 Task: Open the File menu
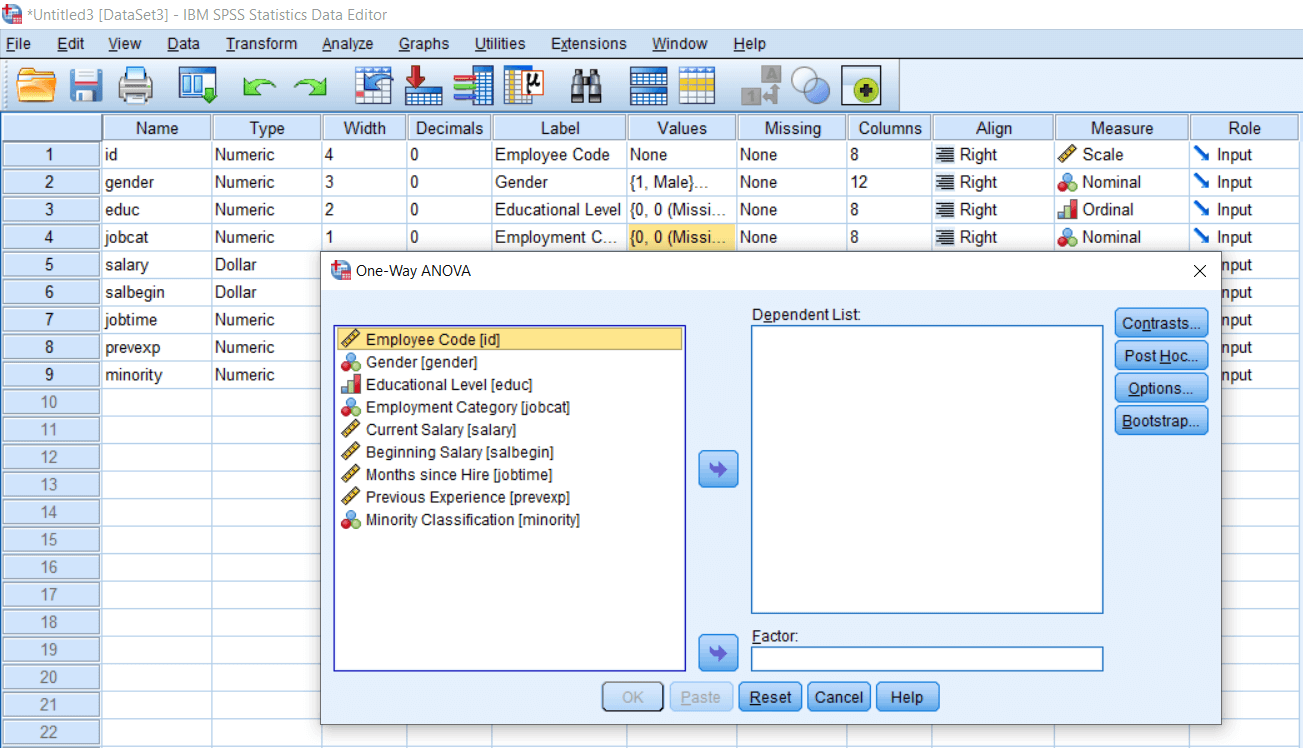(18, 44)
